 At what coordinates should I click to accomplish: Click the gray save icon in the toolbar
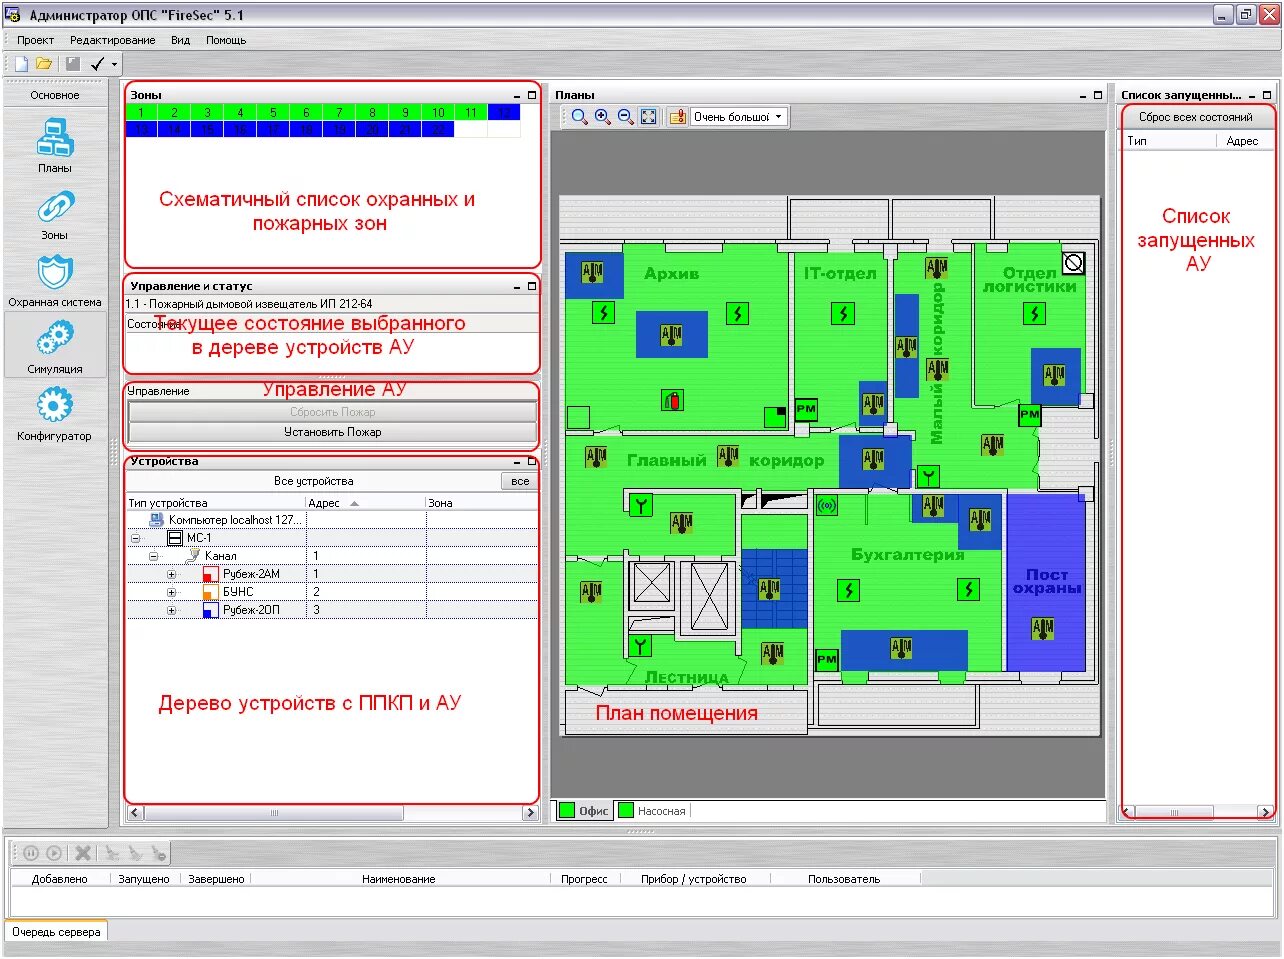tap(72, 64)
